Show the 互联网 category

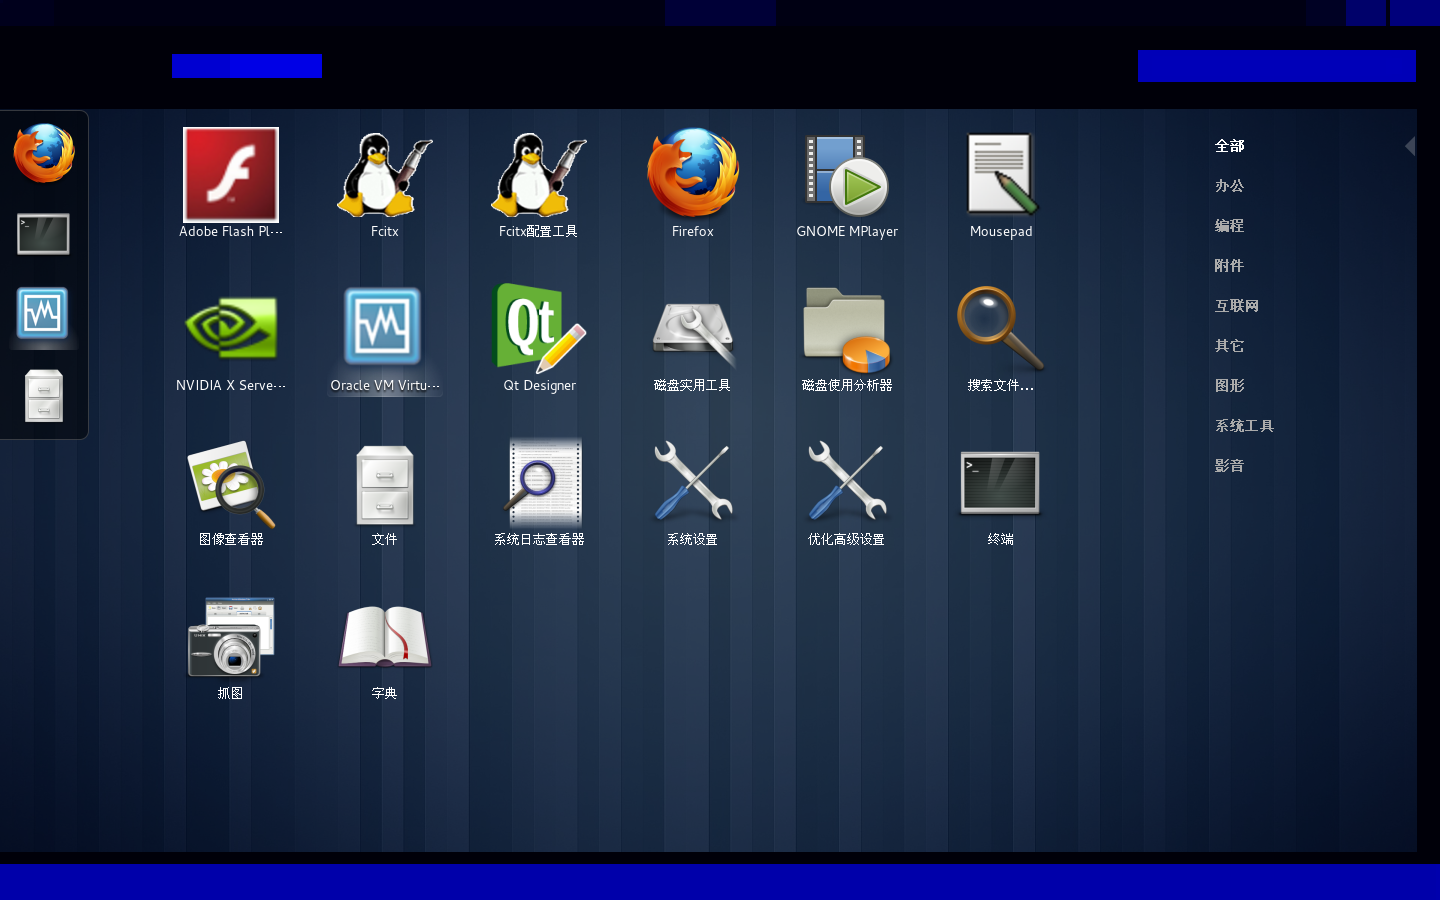(x=1237, y=306)
